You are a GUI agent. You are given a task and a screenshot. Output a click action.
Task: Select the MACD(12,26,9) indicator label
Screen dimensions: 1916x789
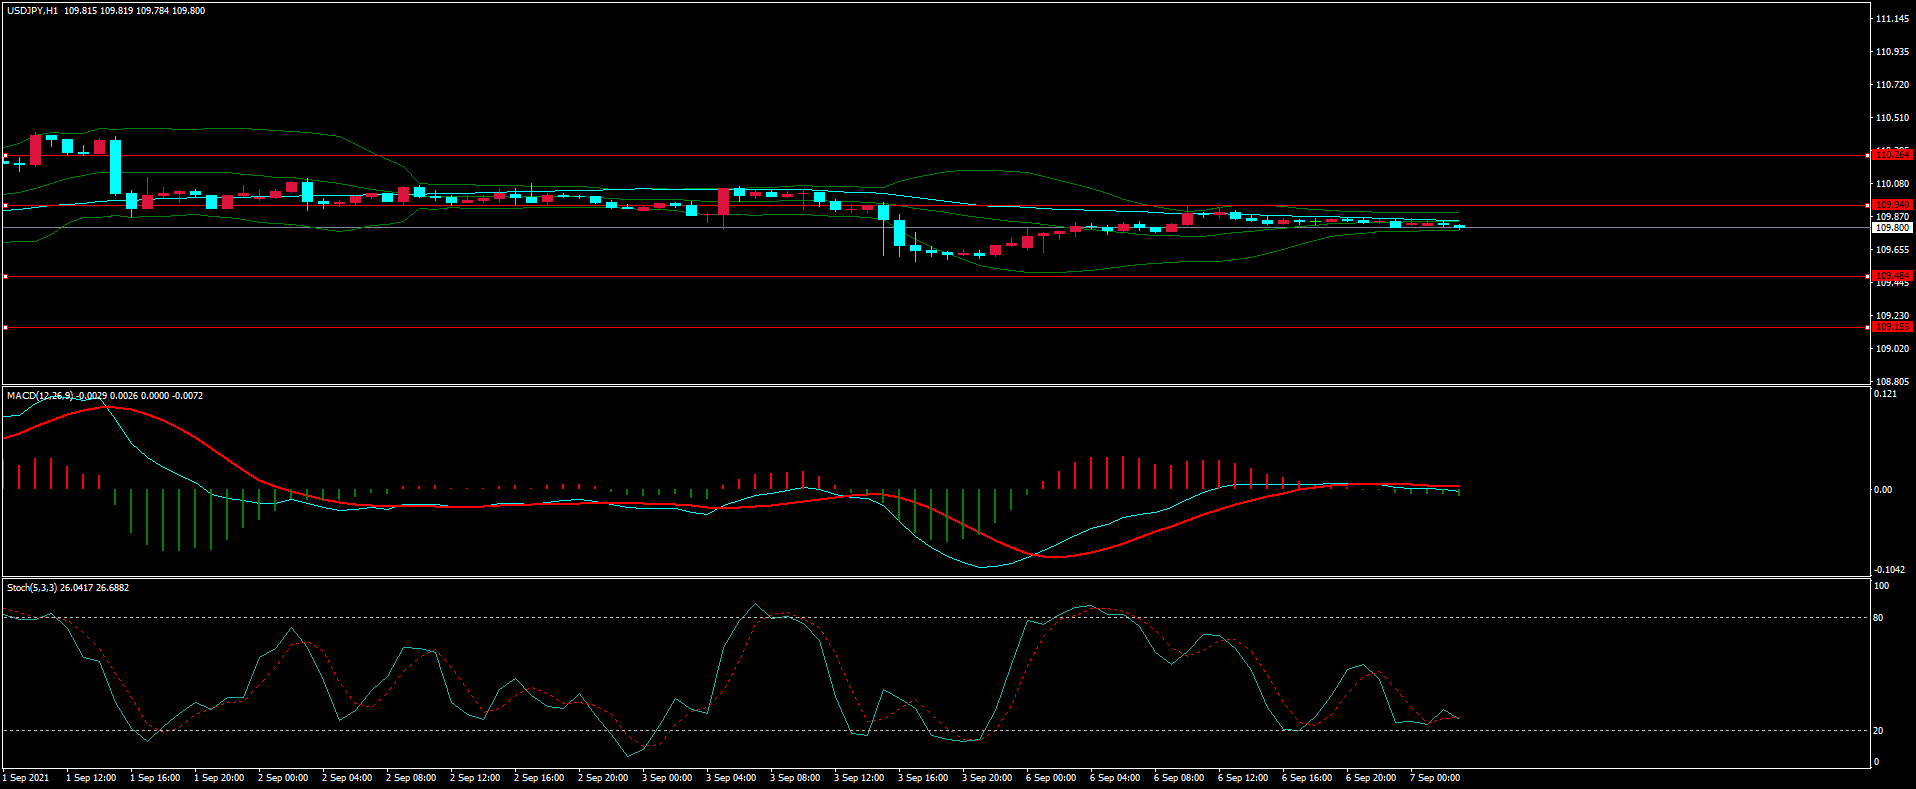pos(40,396)
